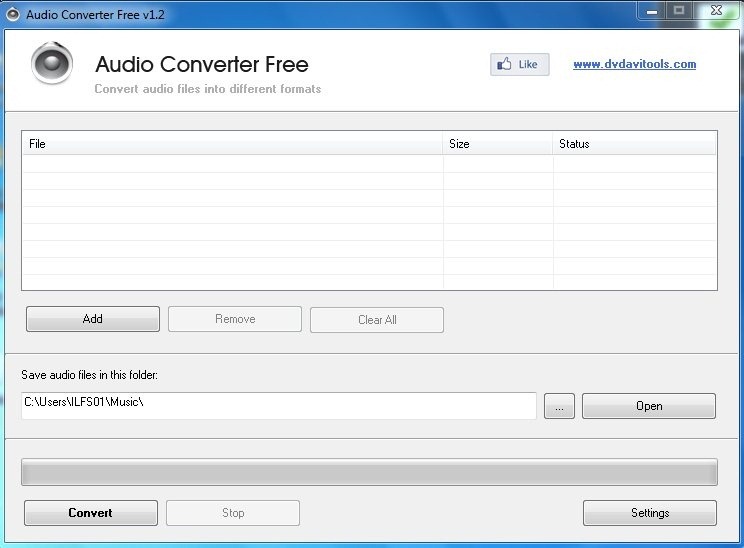Select the Status column header
744x548 pixels.
point(634,144)
